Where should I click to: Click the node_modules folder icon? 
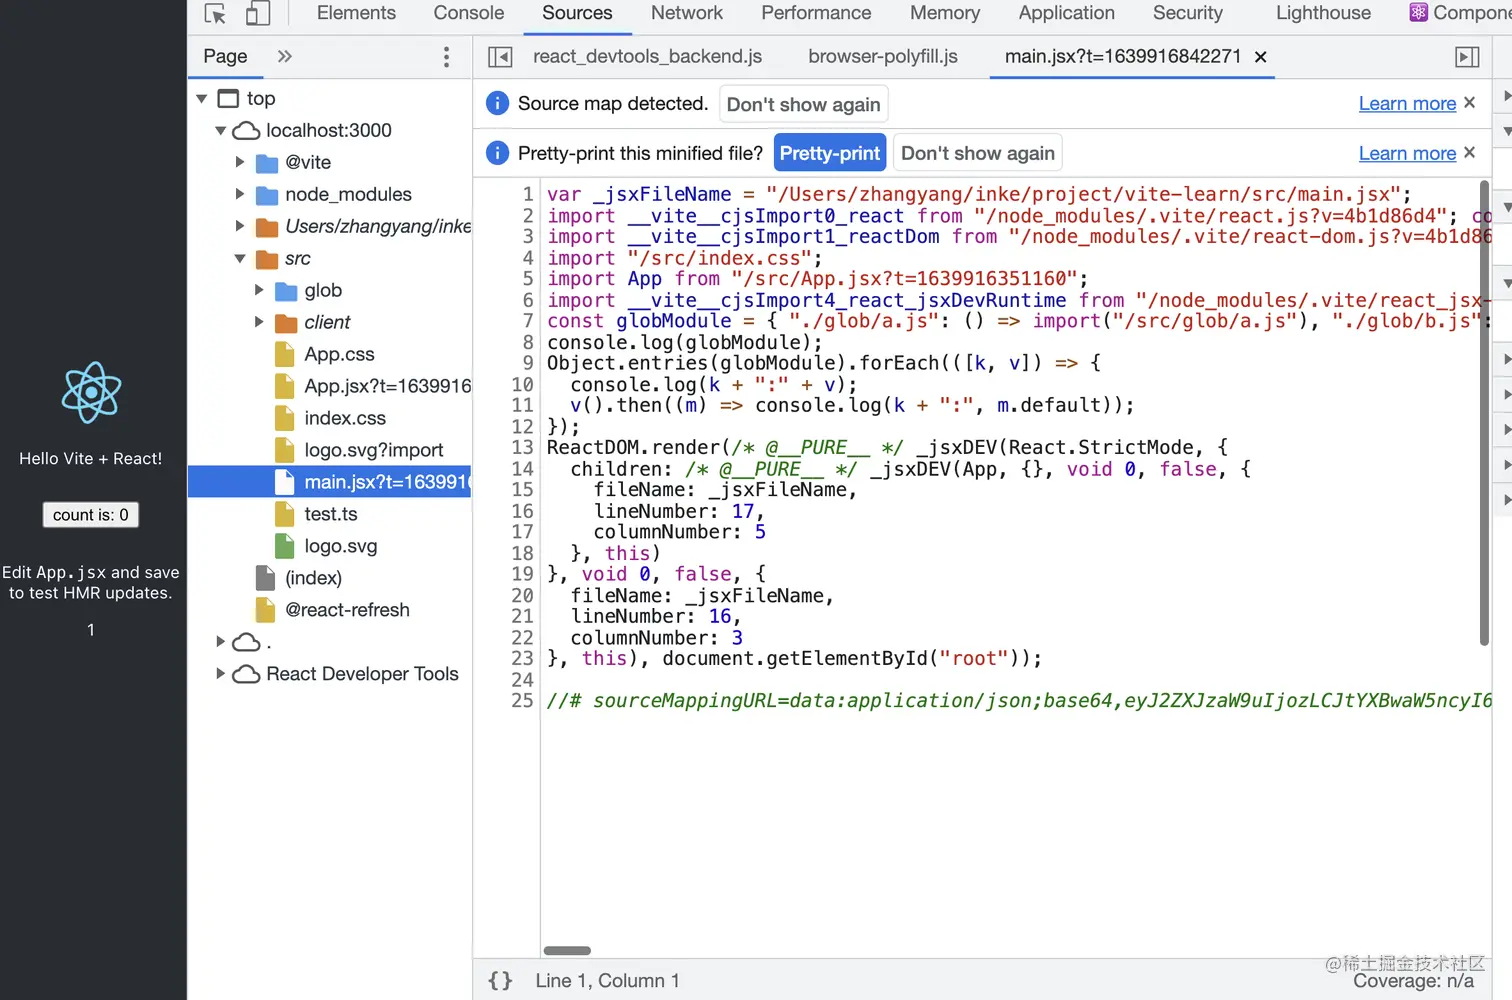click(x=267, y=195)
